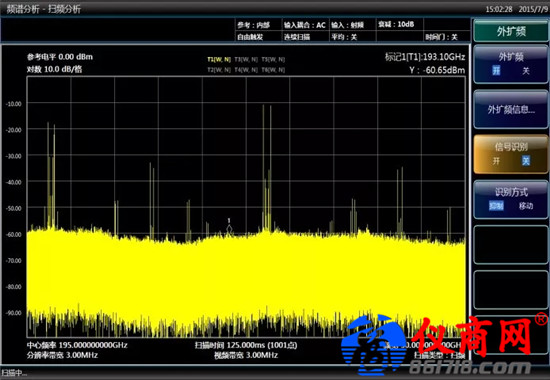Click the 外扩频 menu header at top right

click(x=511, y=32)
